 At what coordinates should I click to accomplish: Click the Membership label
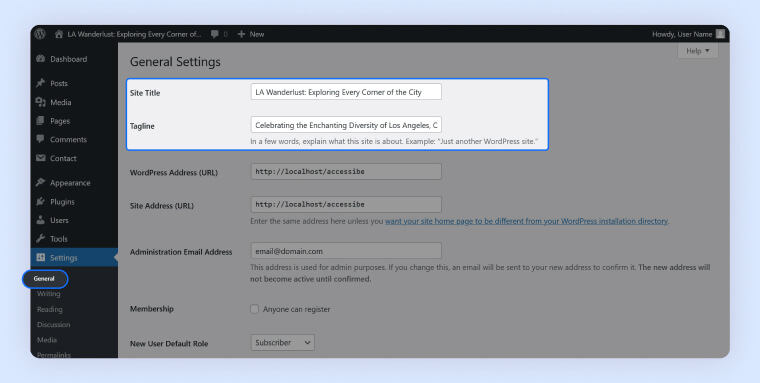tap(152, 309)
